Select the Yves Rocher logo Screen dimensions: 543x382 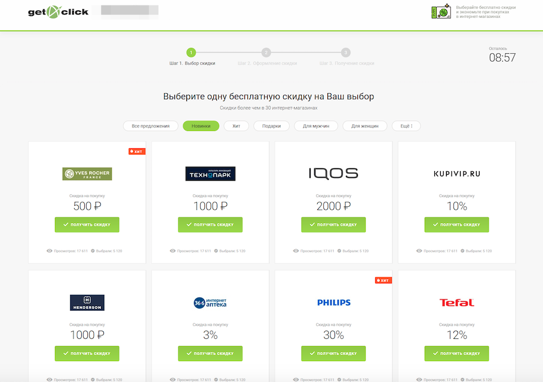click(87, 174)
